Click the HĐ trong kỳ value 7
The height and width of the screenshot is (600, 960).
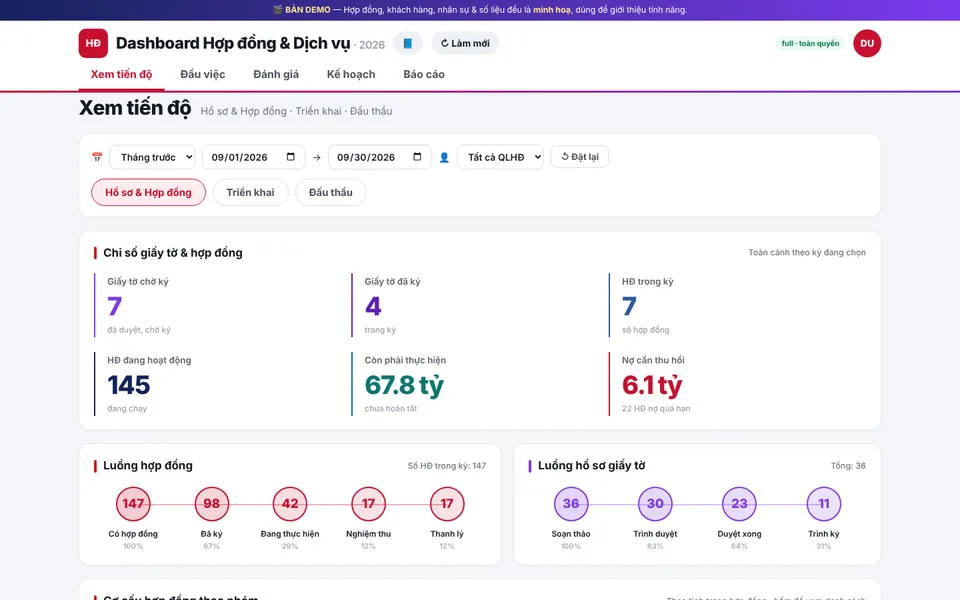coord(629,306)
